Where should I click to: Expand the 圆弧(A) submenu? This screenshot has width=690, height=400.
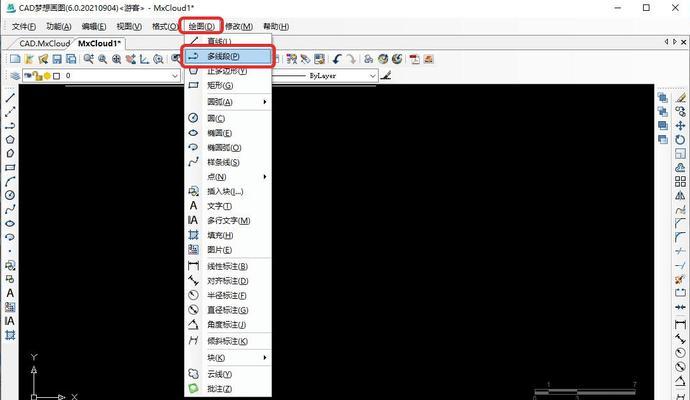coord(228,102)
